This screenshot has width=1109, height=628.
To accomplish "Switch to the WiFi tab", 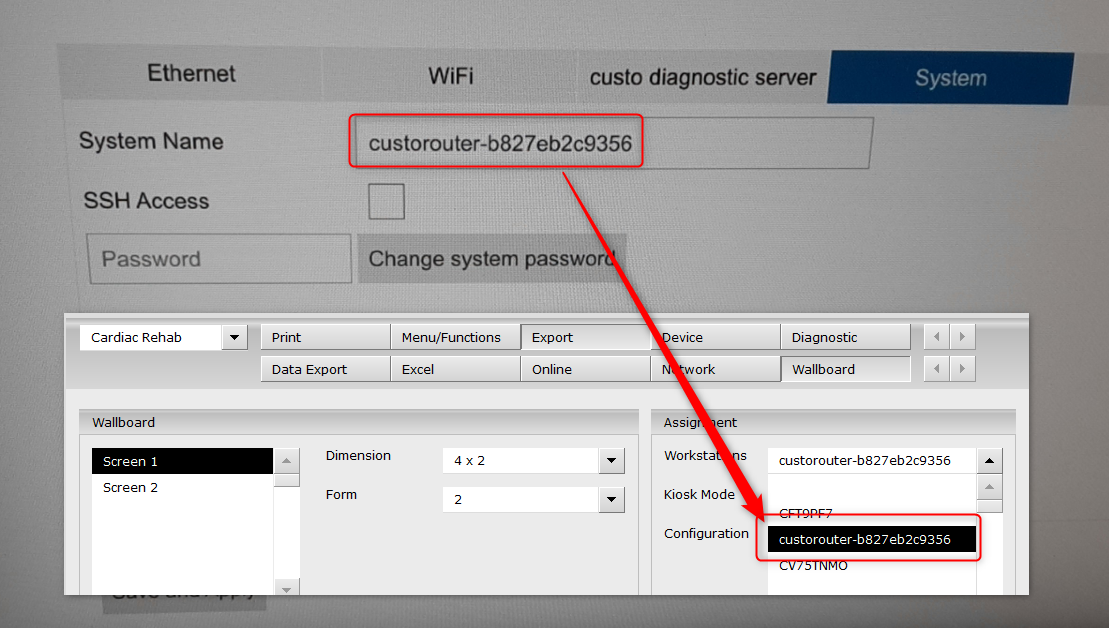I will [x=451, y=75].
